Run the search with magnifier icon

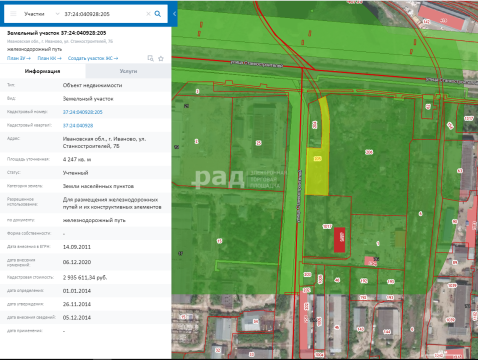(158, 14)
